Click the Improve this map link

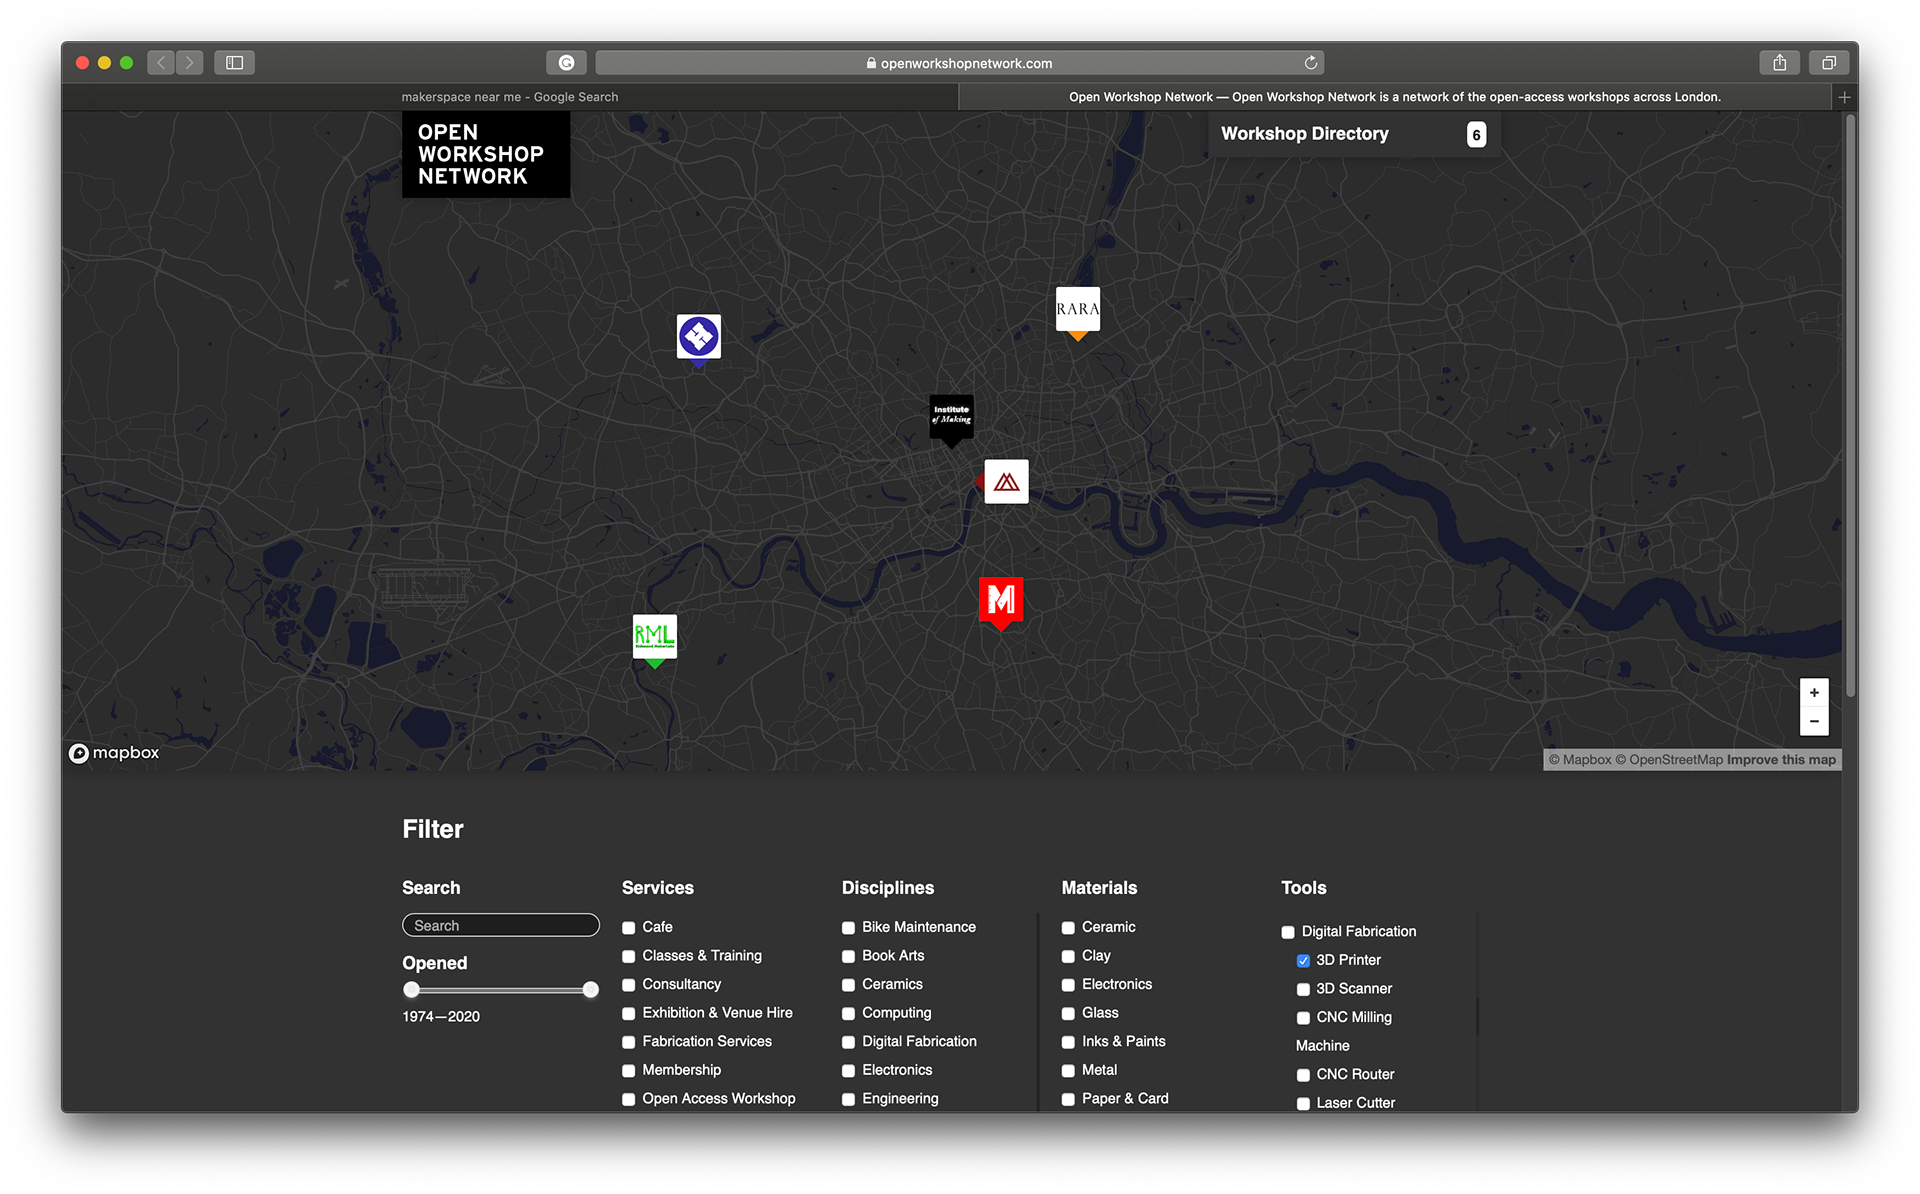[1781, 760]
